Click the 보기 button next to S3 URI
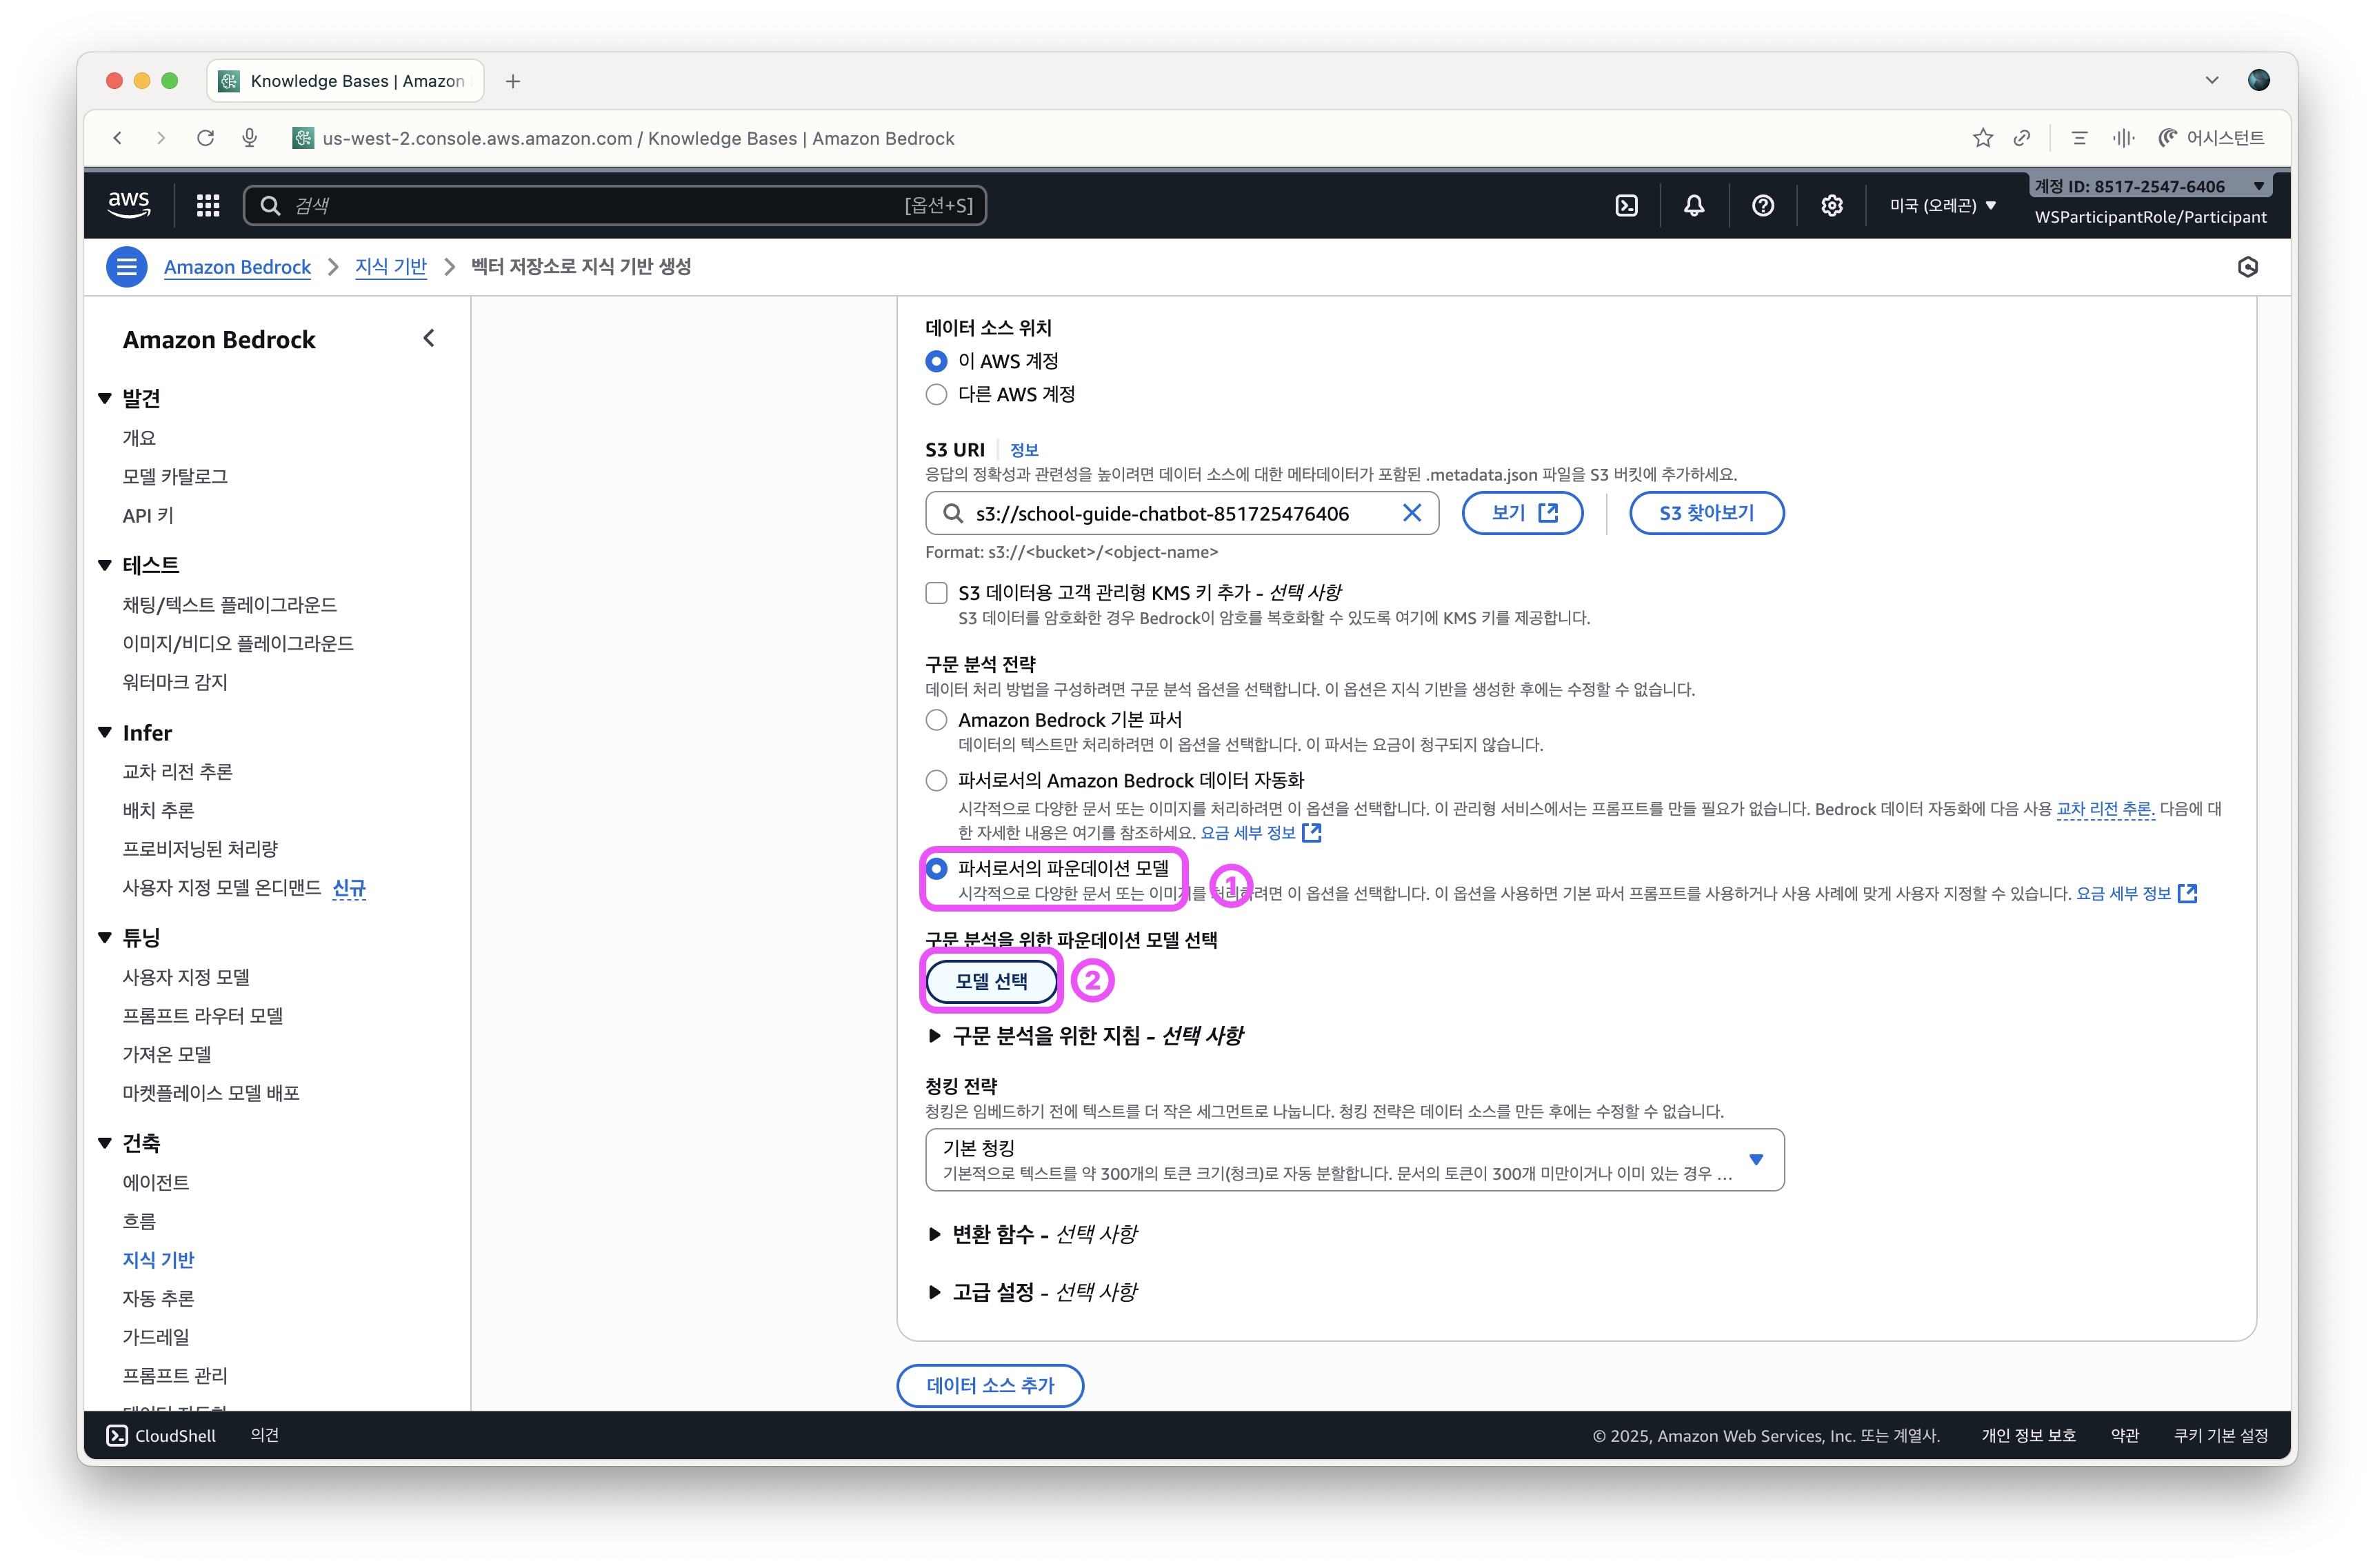The image size is (2375, 1568). [1522, 513]
